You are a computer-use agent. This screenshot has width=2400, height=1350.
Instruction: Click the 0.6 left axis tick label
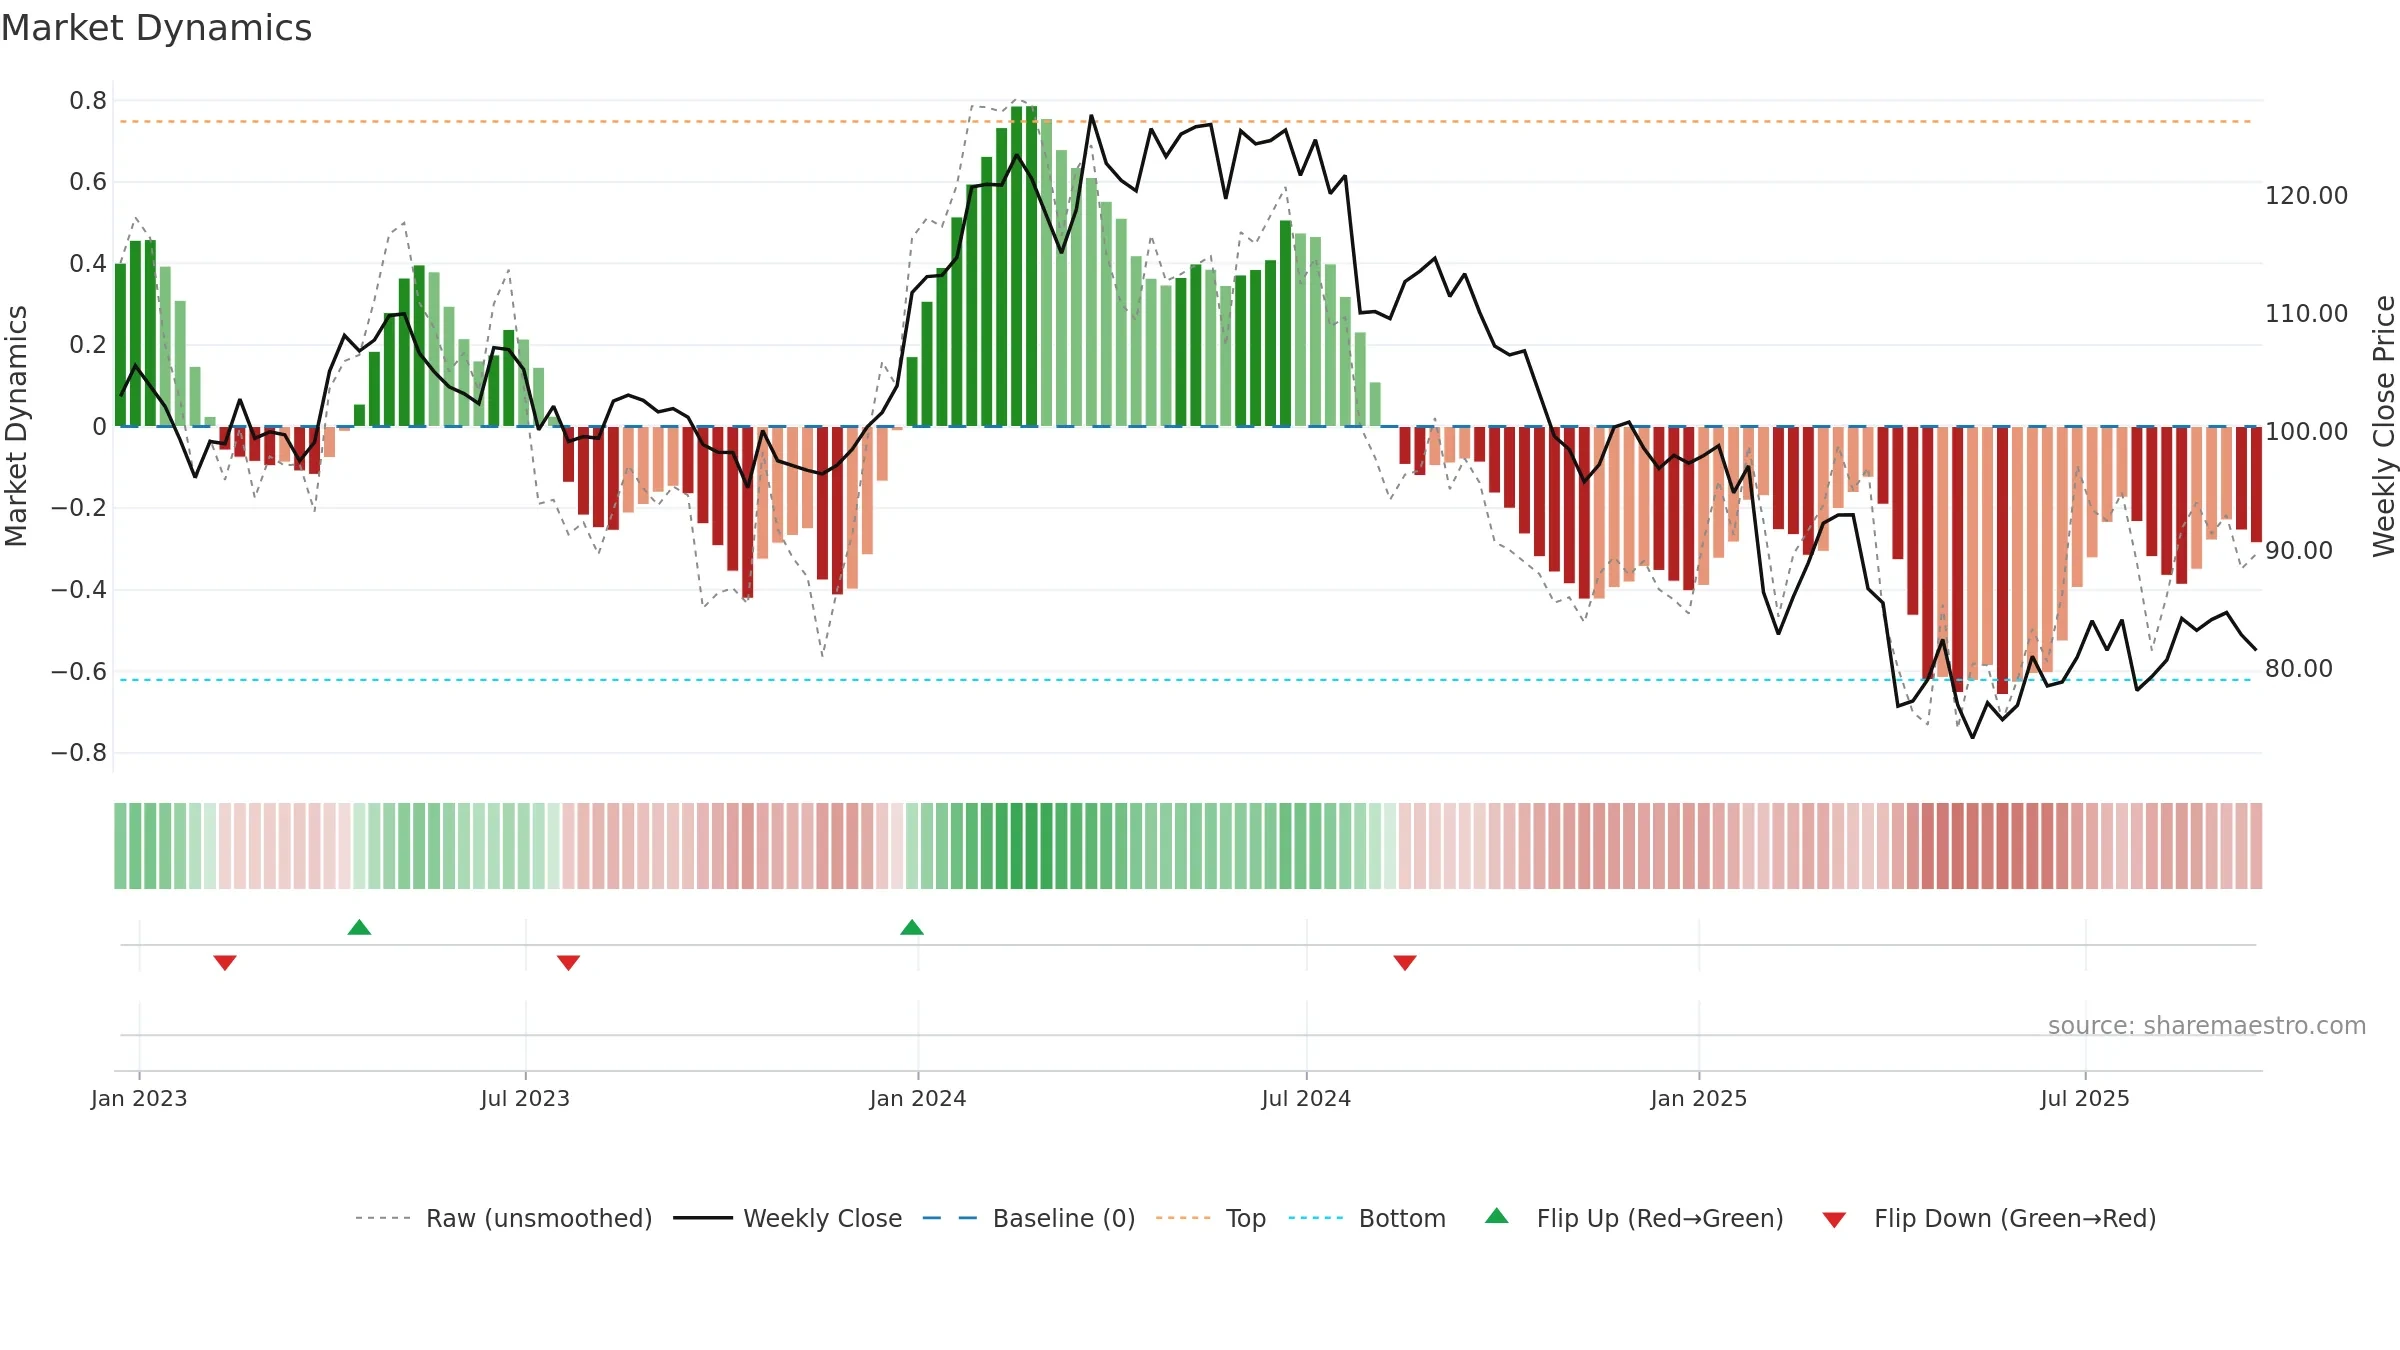point(88,181)
